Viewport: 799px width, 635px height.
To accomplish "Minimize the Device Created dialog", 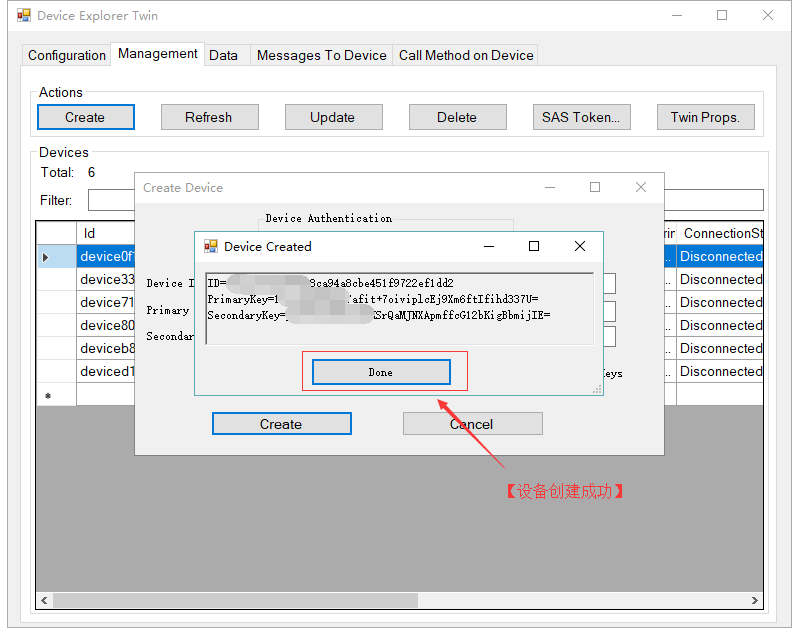I will 488,246.
